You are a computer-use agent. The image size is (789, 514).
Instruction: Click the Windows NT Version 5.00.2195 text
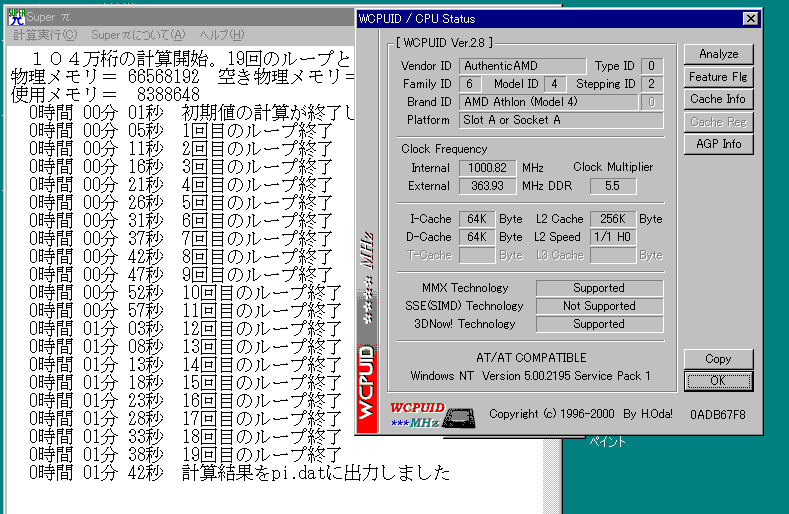[530, 376]
